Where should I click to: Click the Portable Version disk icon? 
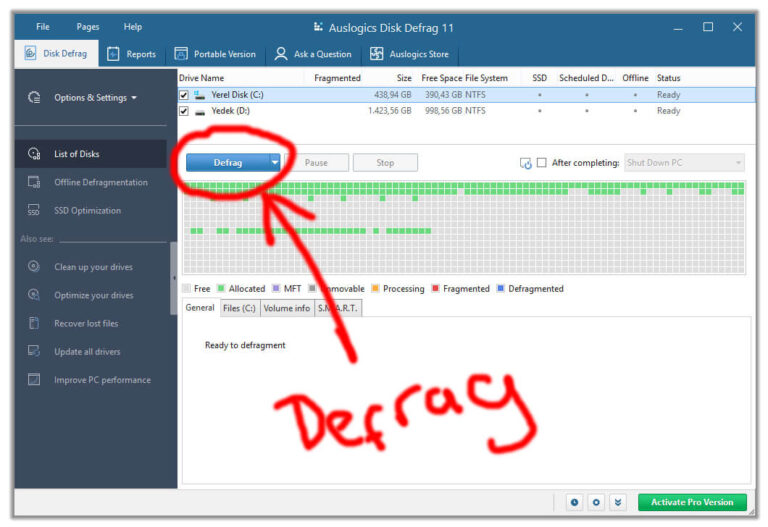pyautogui.click(x=181, y=54)
